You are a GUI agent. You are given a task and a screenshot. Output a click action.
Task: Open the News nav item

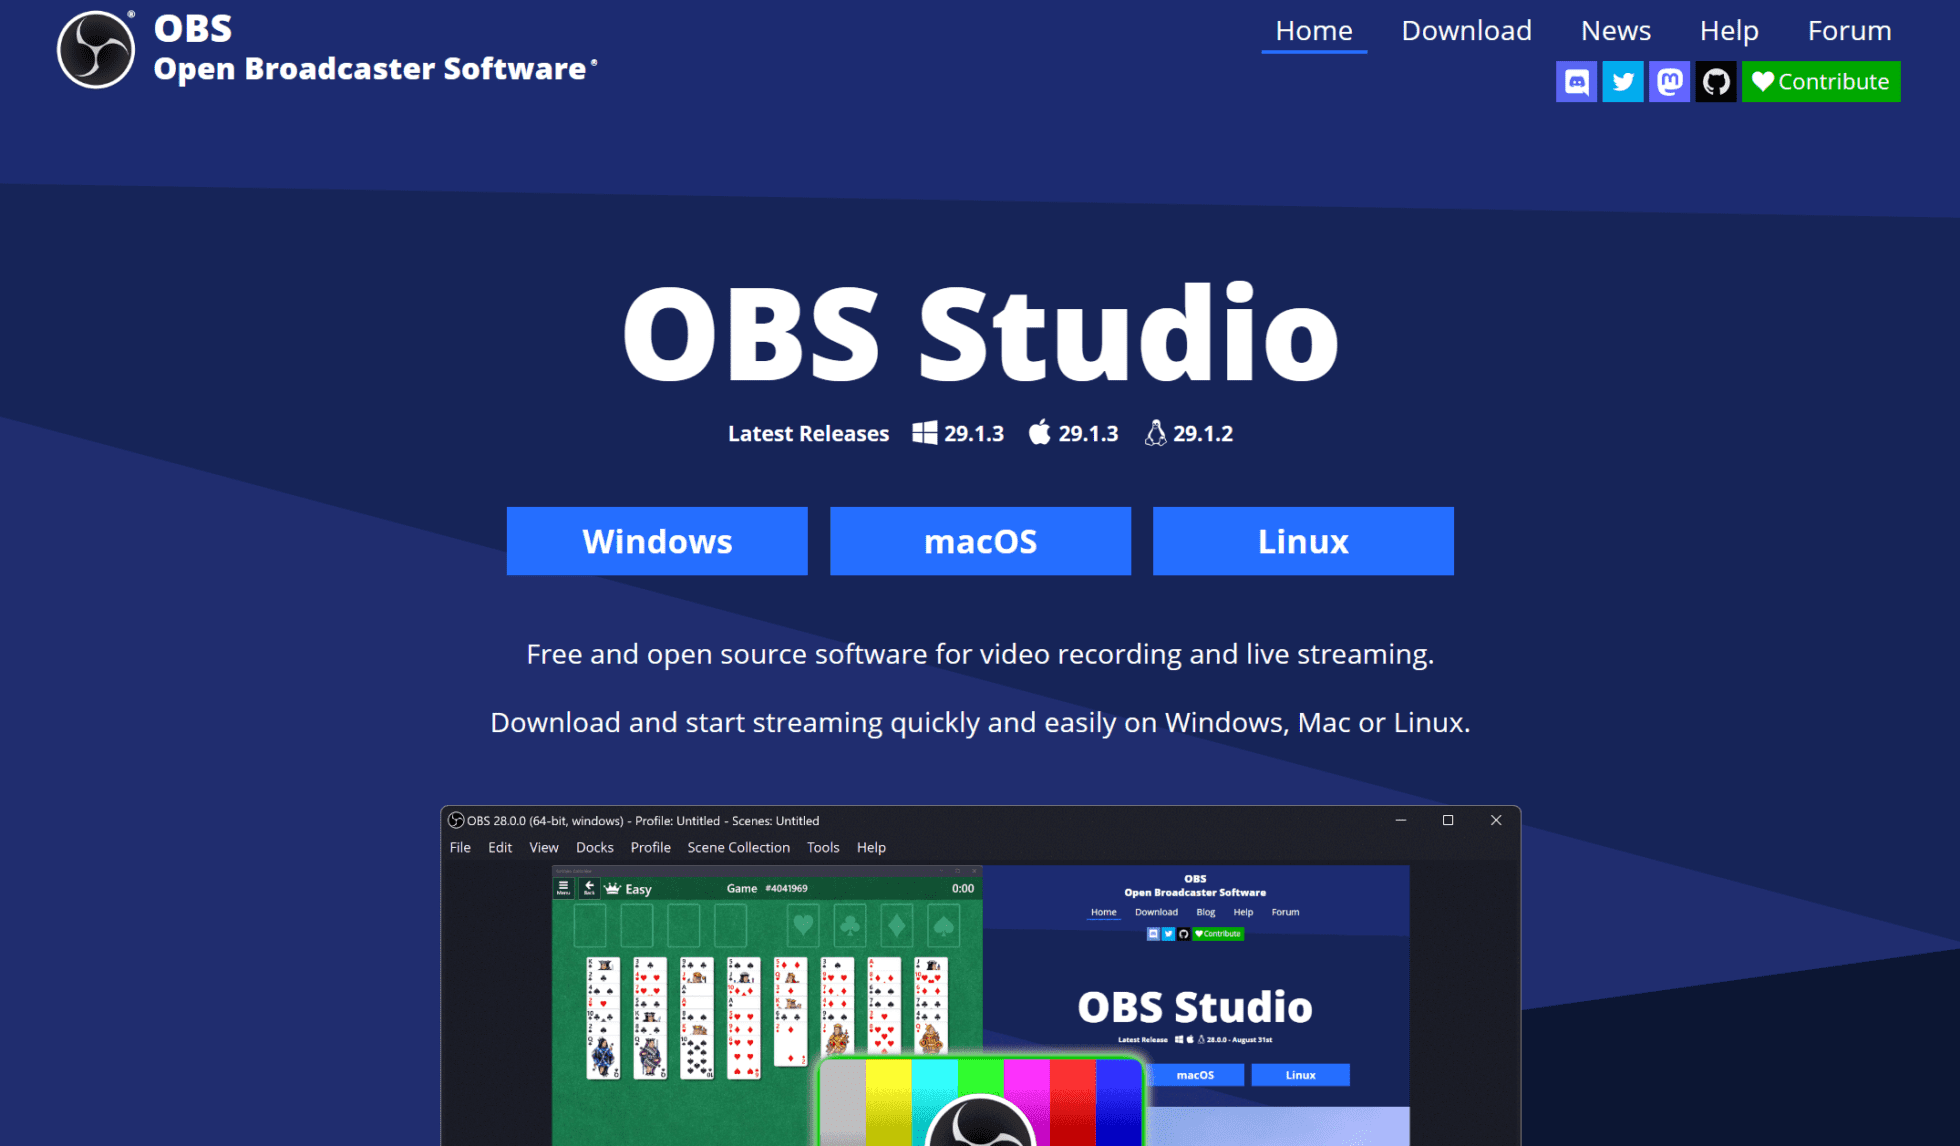click(1616, 31)
